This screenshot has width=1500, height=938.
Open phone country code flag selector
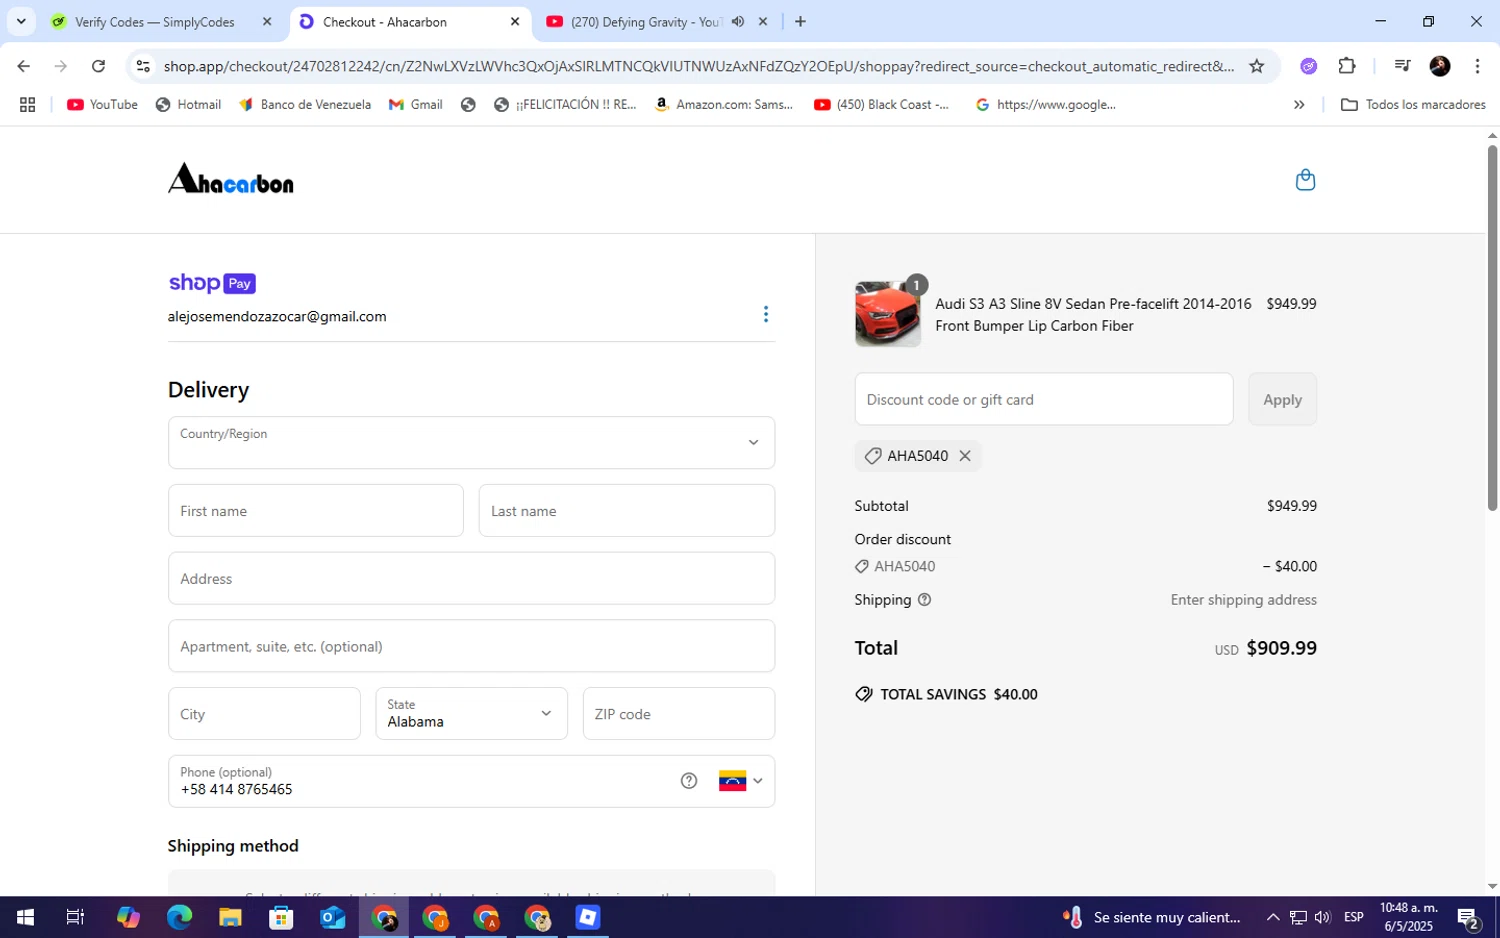coord(740,781)
